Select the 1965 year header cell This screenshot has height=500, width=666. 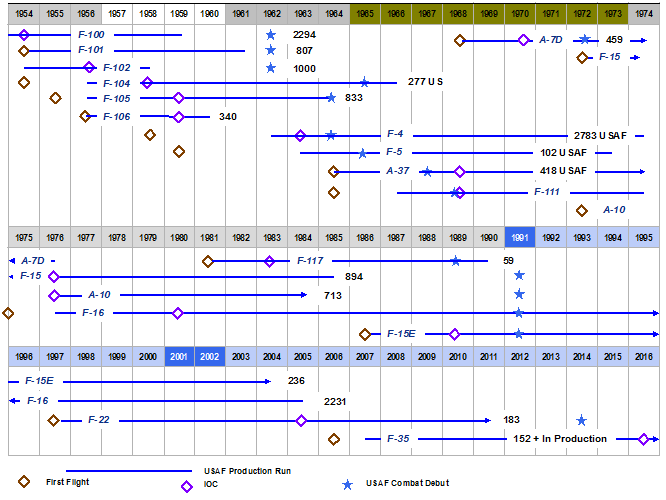(365, 15)
